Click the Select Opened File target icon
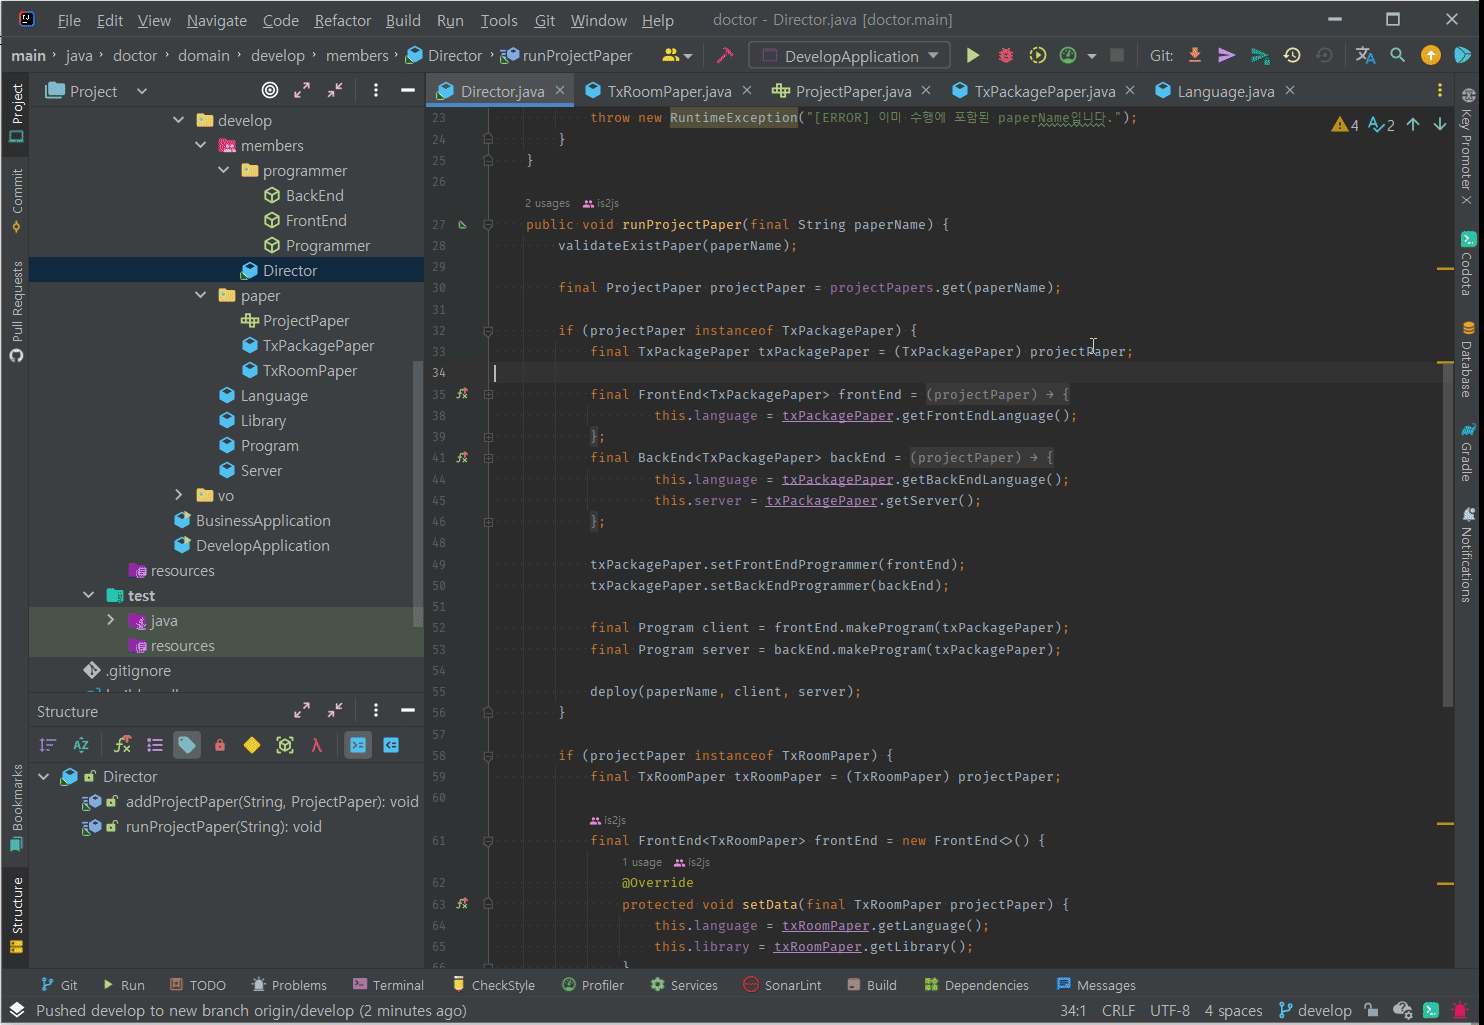Viewport: 1484px width, 1025px height. coord(270,91)
